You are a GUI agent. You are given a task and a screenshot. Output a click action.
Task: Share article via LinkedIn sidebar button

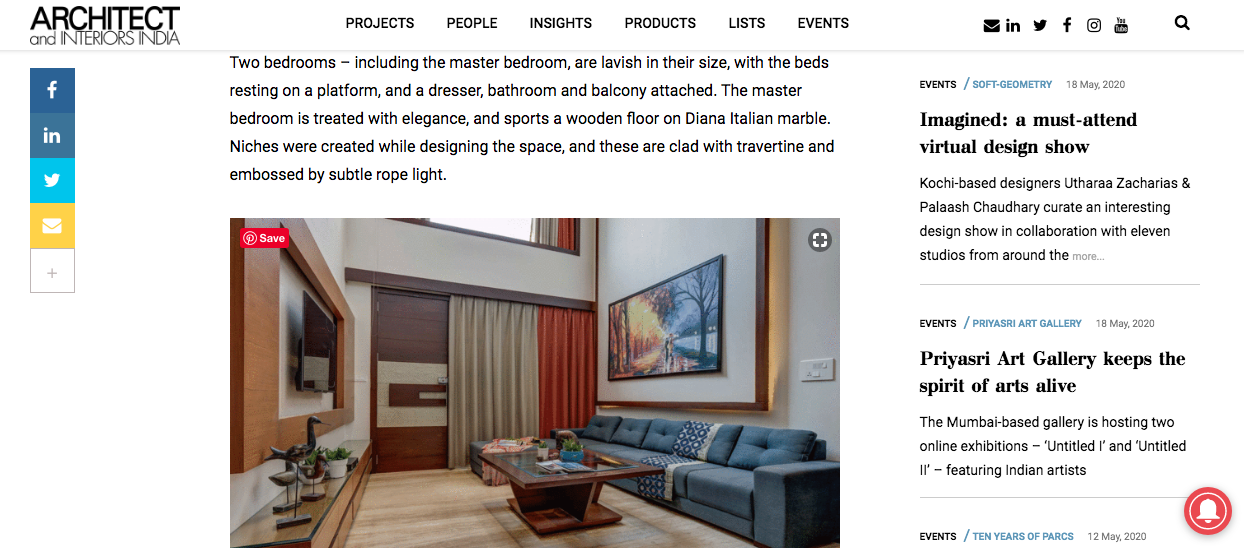tap(52, 135)
